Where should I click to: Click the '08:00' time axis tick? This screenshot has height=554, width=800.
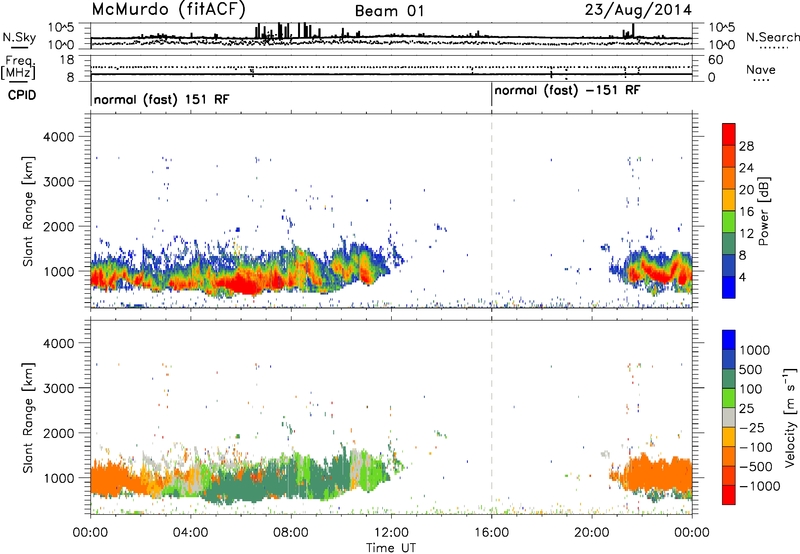coord(291,533)
